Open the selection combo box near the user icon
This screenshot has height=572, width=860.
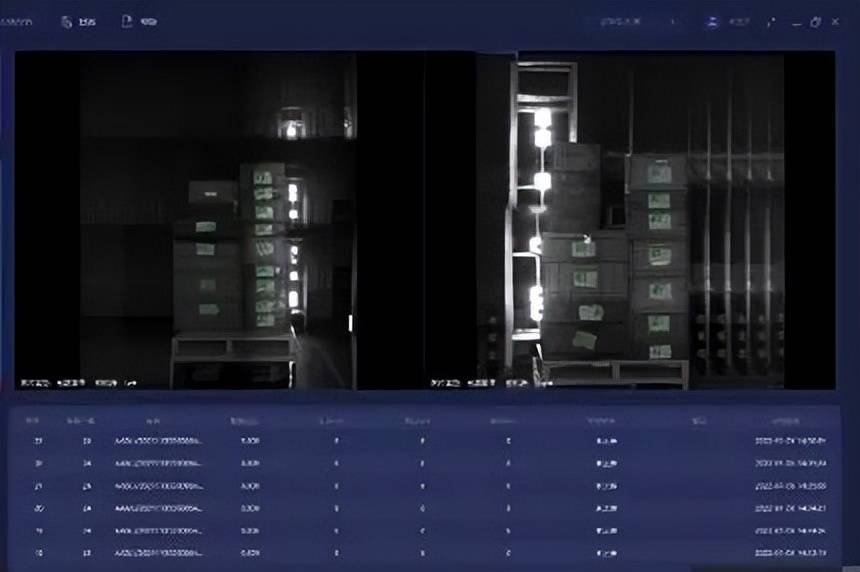tap(638, 22)
